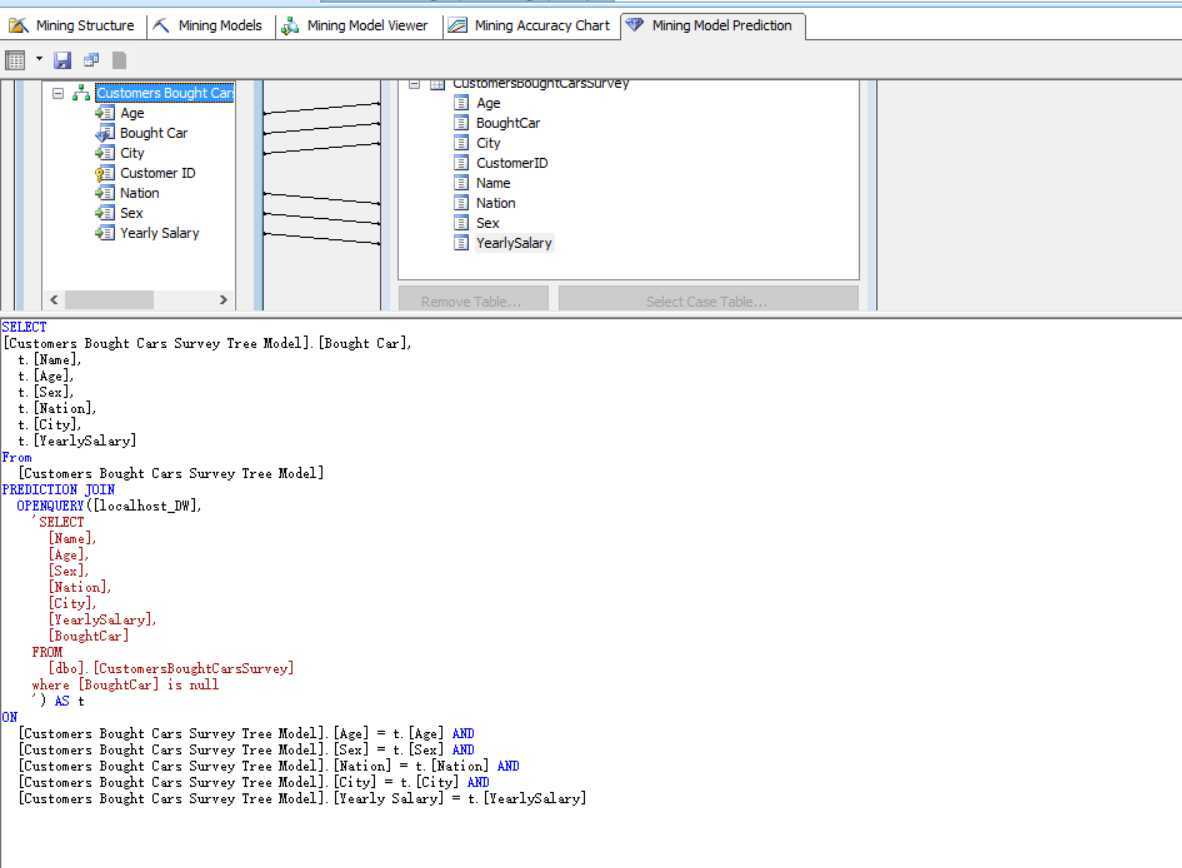
Task: Open the Mining Accuracy Chart tab
Action: point(530,26)
